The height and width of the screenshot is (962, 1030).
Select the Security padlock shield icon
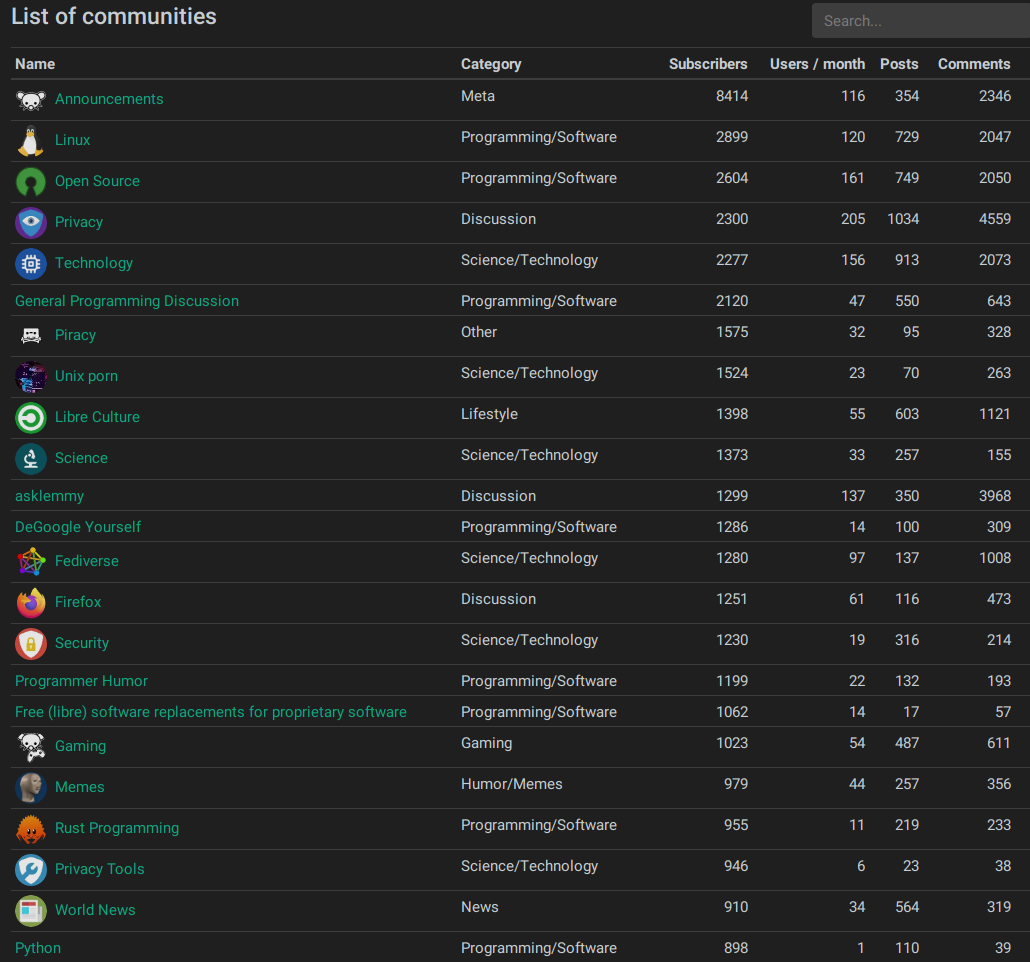click(31, 644)
